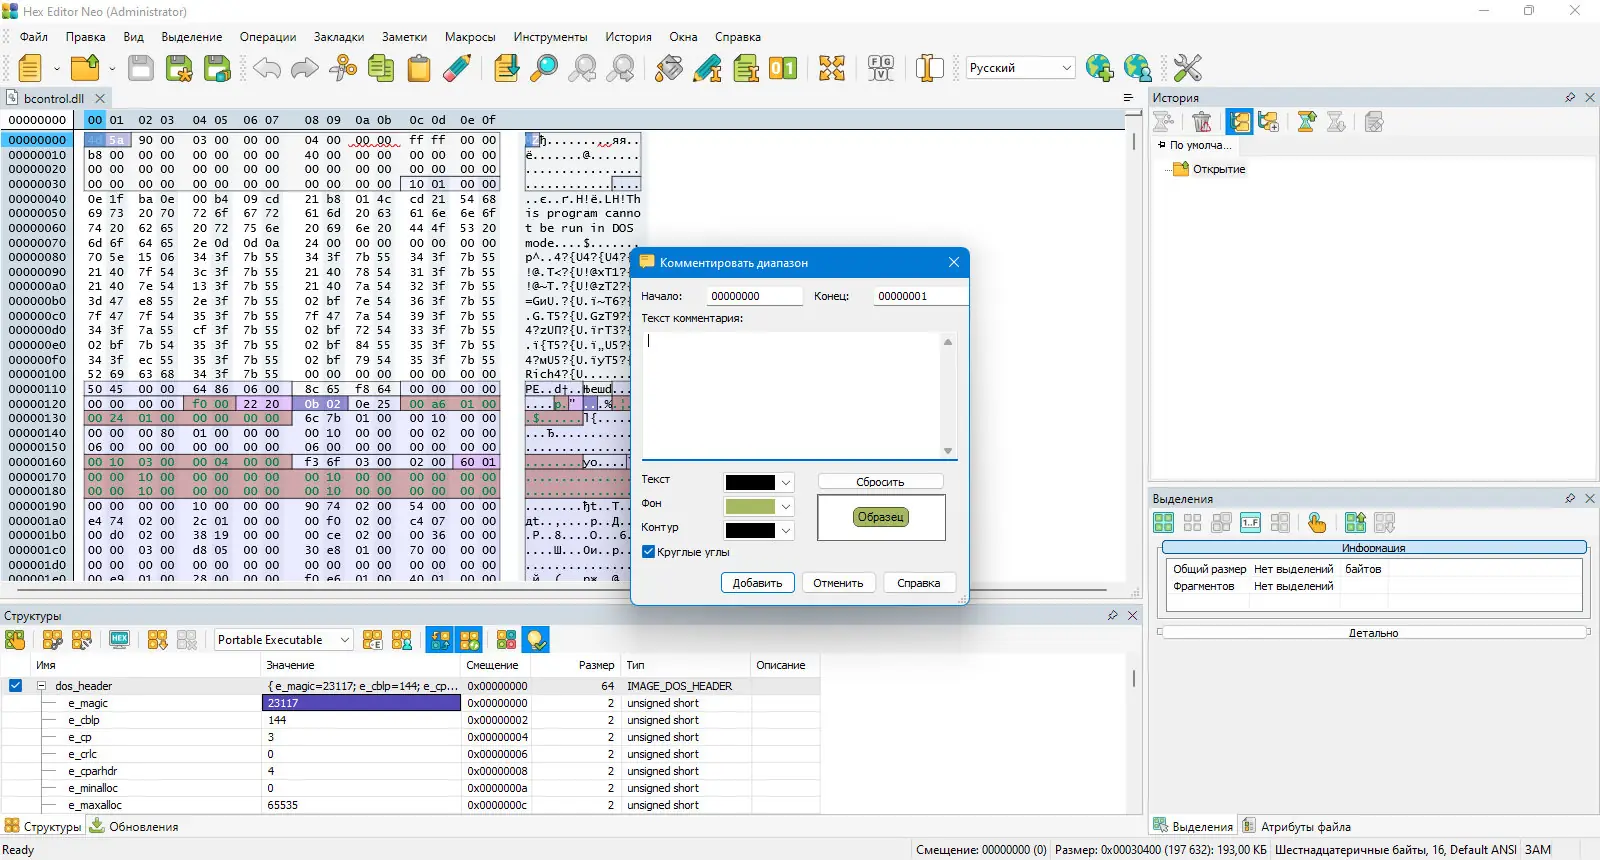This screenshot has width=1600, height=860.
Task: Click the green 'Фон' color swatch
Action: [750, 506]
